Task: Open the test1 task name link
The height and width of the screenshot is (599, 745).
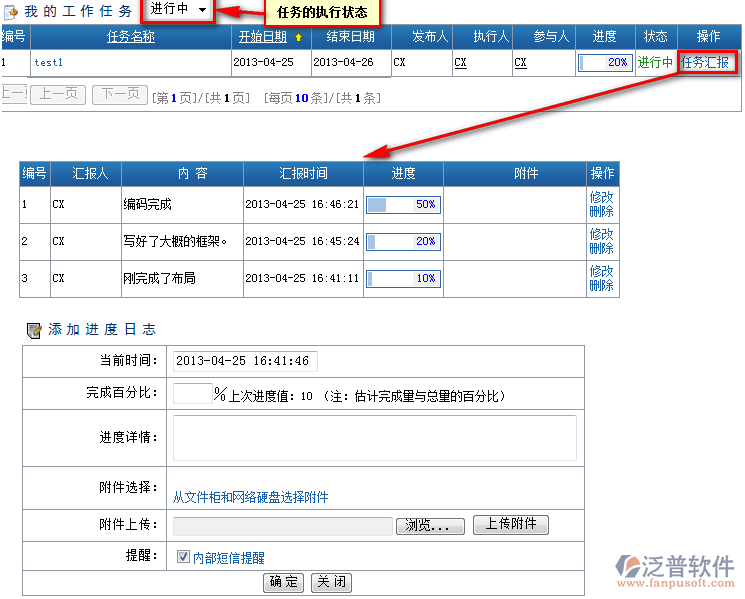Action: (x=48, y=62)
